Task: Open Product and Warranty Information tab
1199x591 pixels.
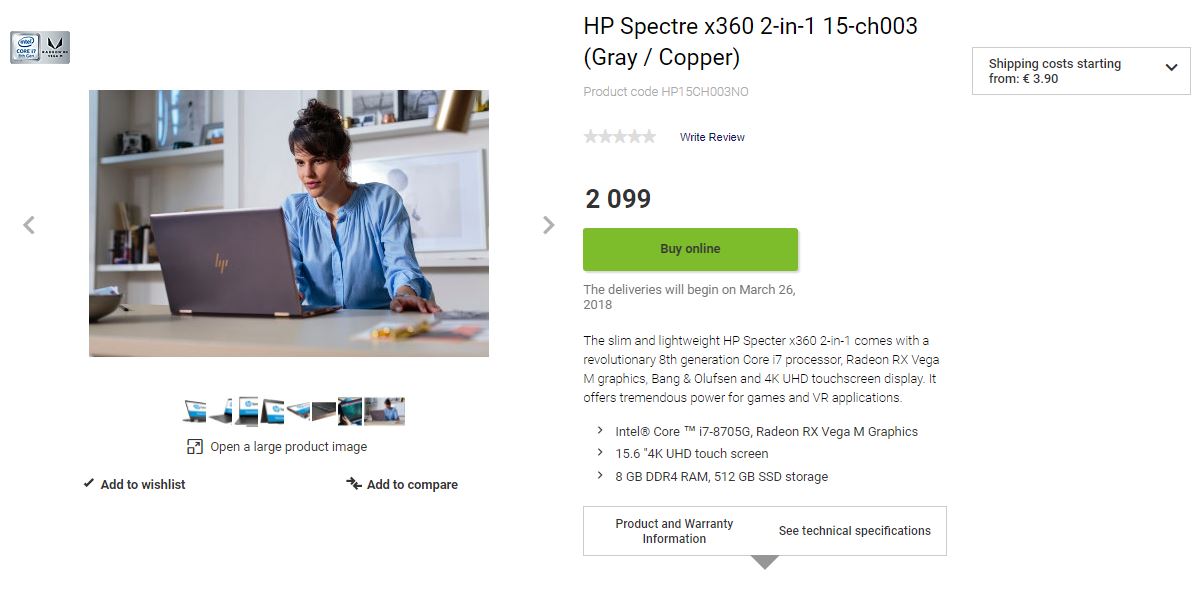Action: pyautogui.click(x=674, y=531)
